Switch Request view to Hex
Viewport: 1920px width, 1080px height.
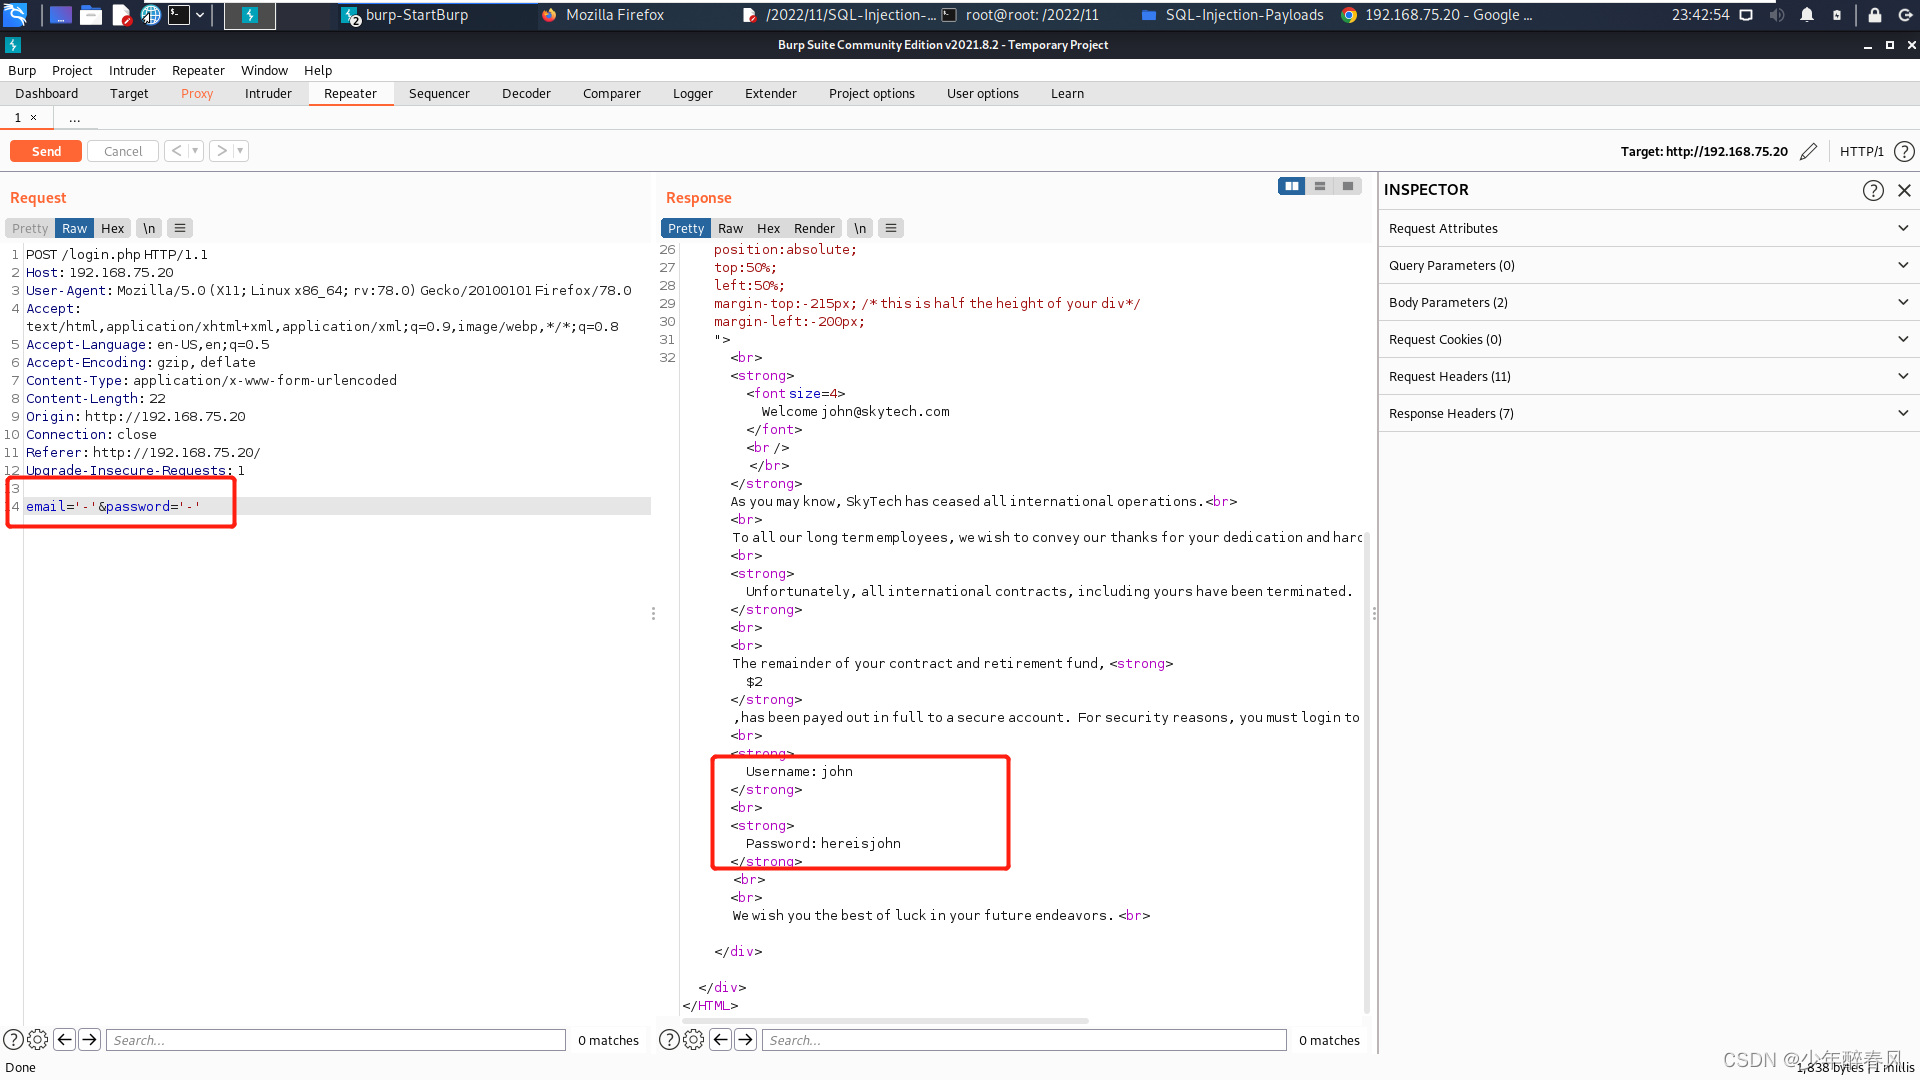(x=112, y=228)
